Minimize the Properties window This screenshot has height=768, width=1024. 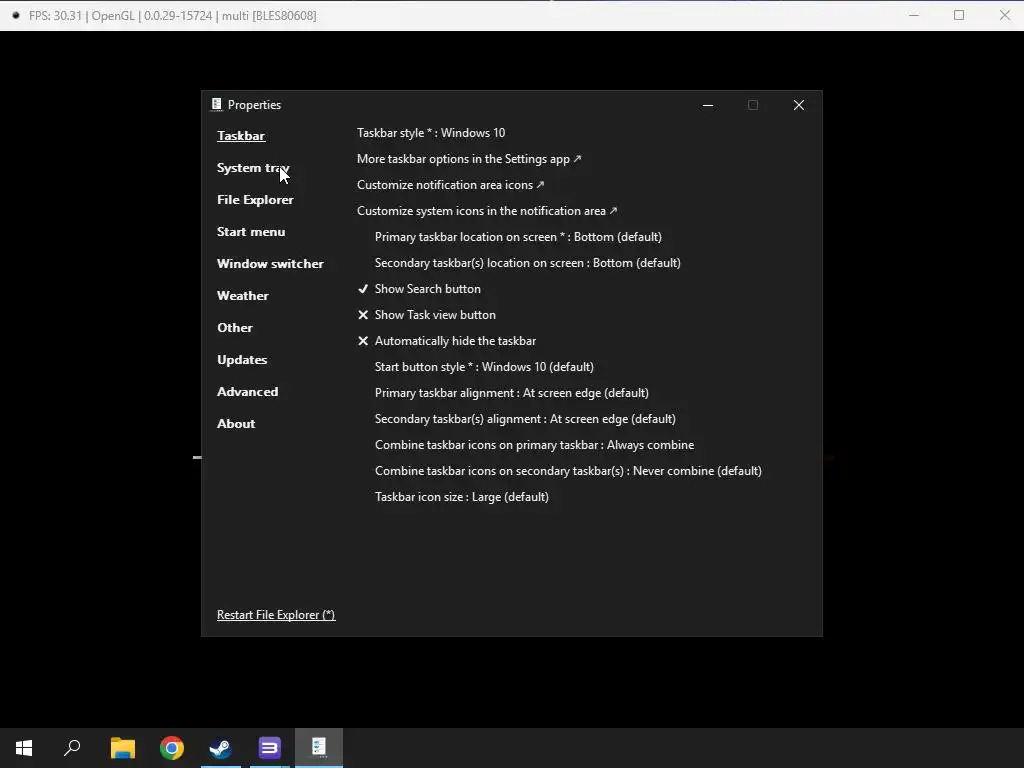tap(708, 105)
